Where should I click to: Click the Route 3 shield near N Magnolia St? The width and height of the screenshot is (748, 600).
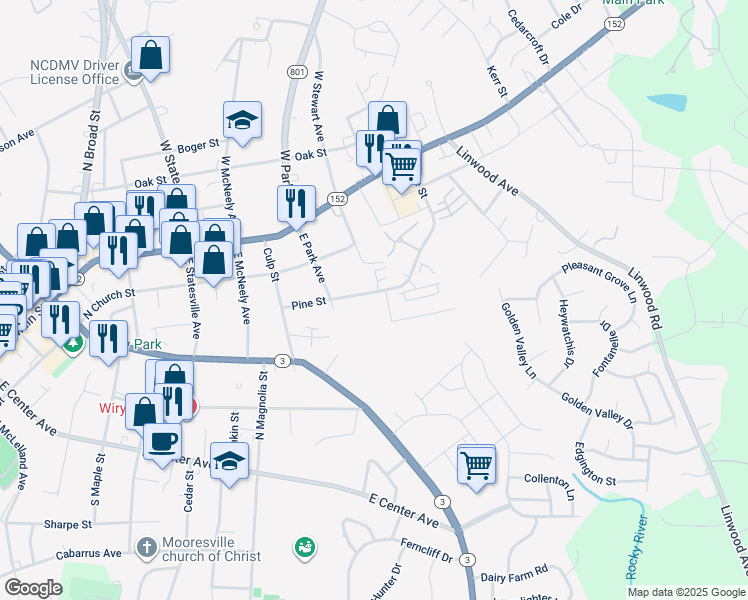click(283, 361)
